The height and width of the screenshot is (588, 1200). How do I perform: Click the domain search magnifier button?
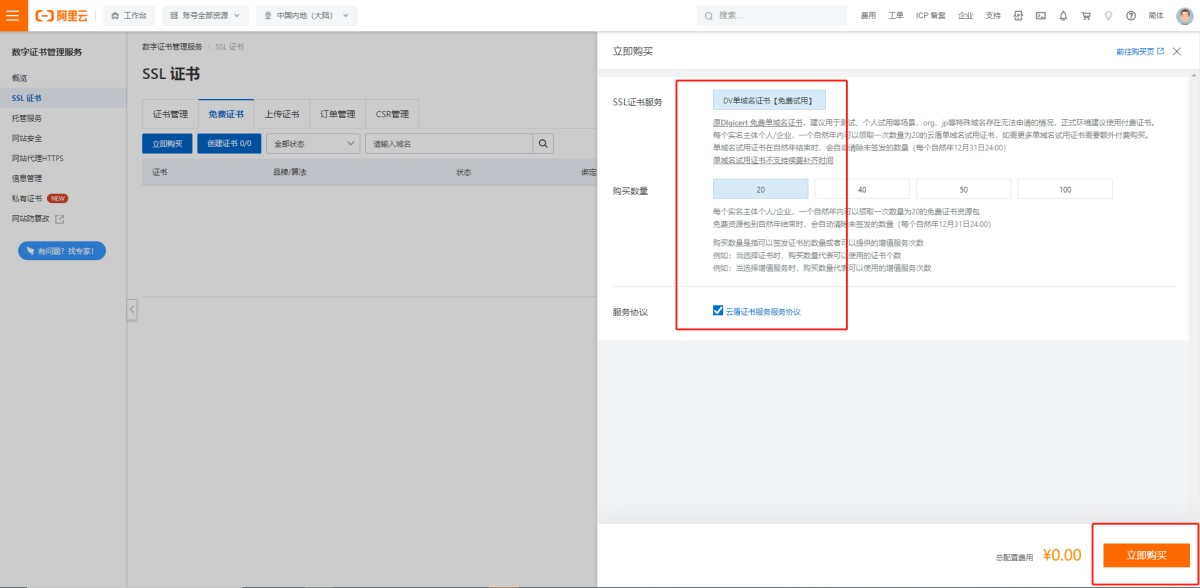pyautogui.click(x=543, y=144)
